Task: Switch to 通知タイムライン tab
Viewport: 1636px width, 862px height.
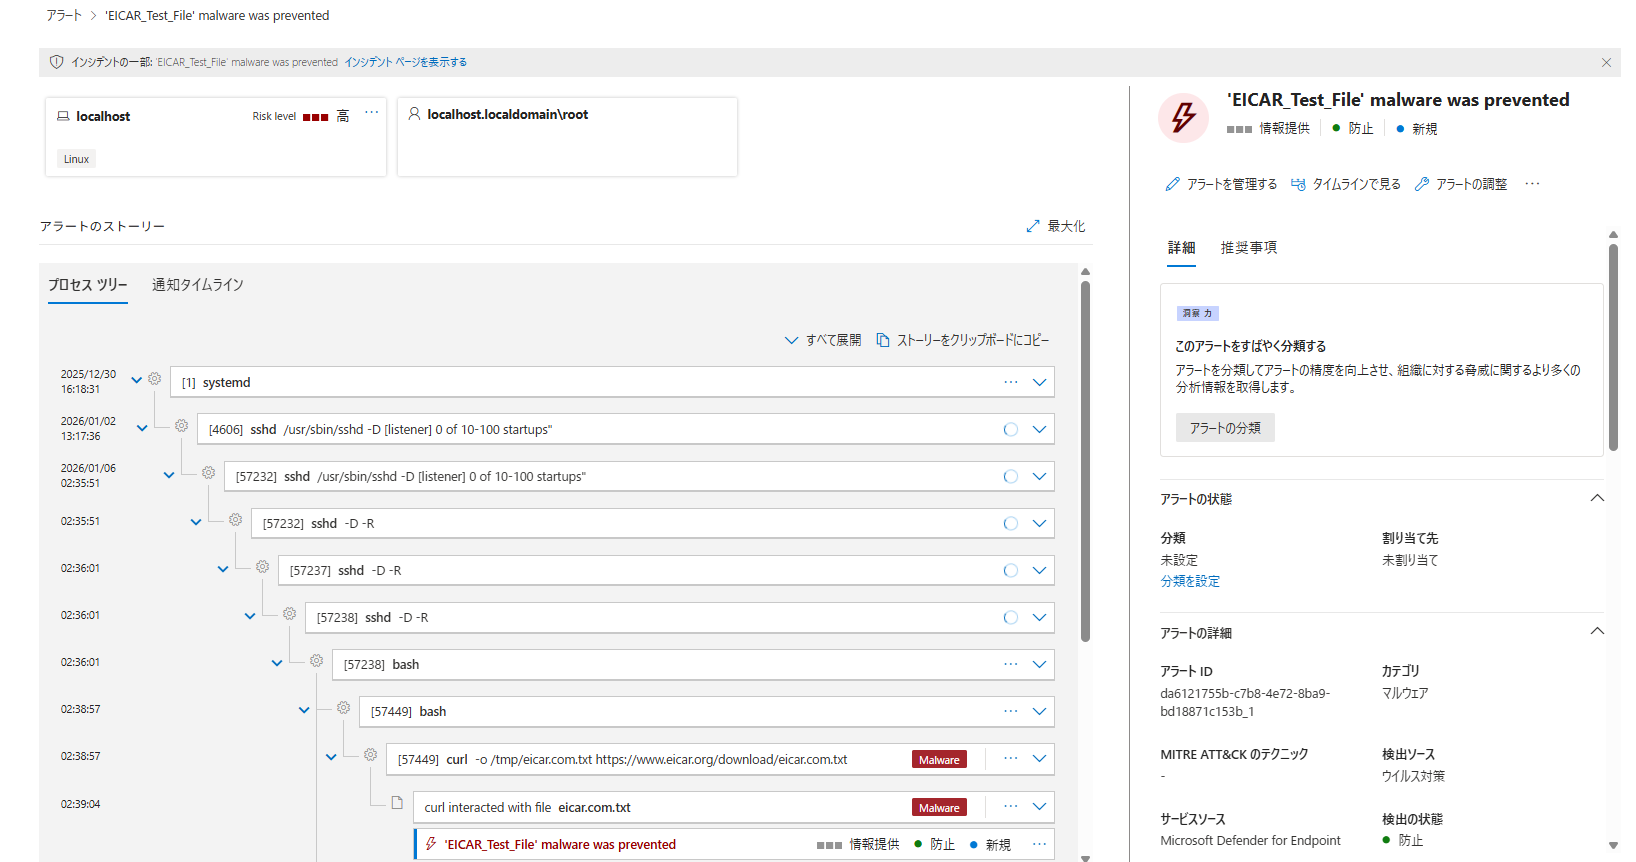Action: (x=198, y=285)
